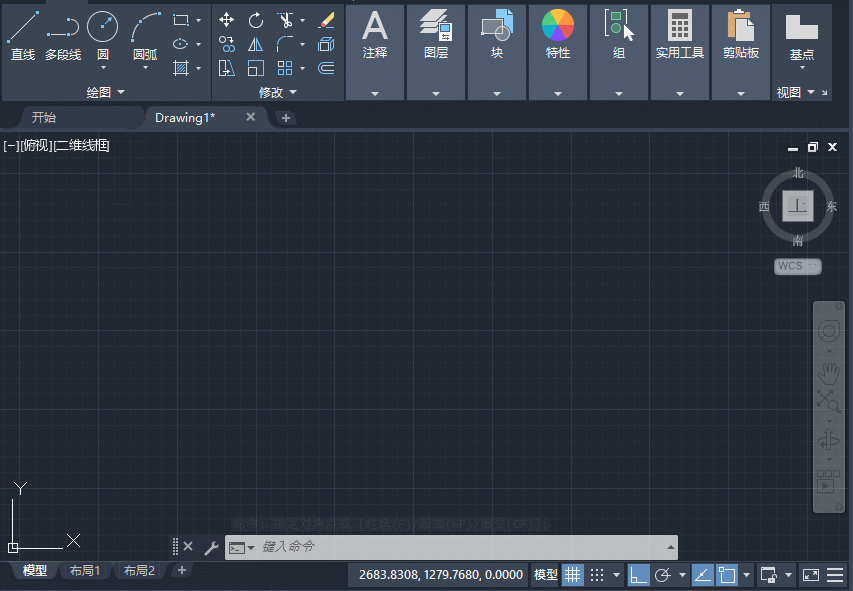Toggle ortho mode in status bar
This screenshot has height=591, width=853.
[x=638, y=575]
